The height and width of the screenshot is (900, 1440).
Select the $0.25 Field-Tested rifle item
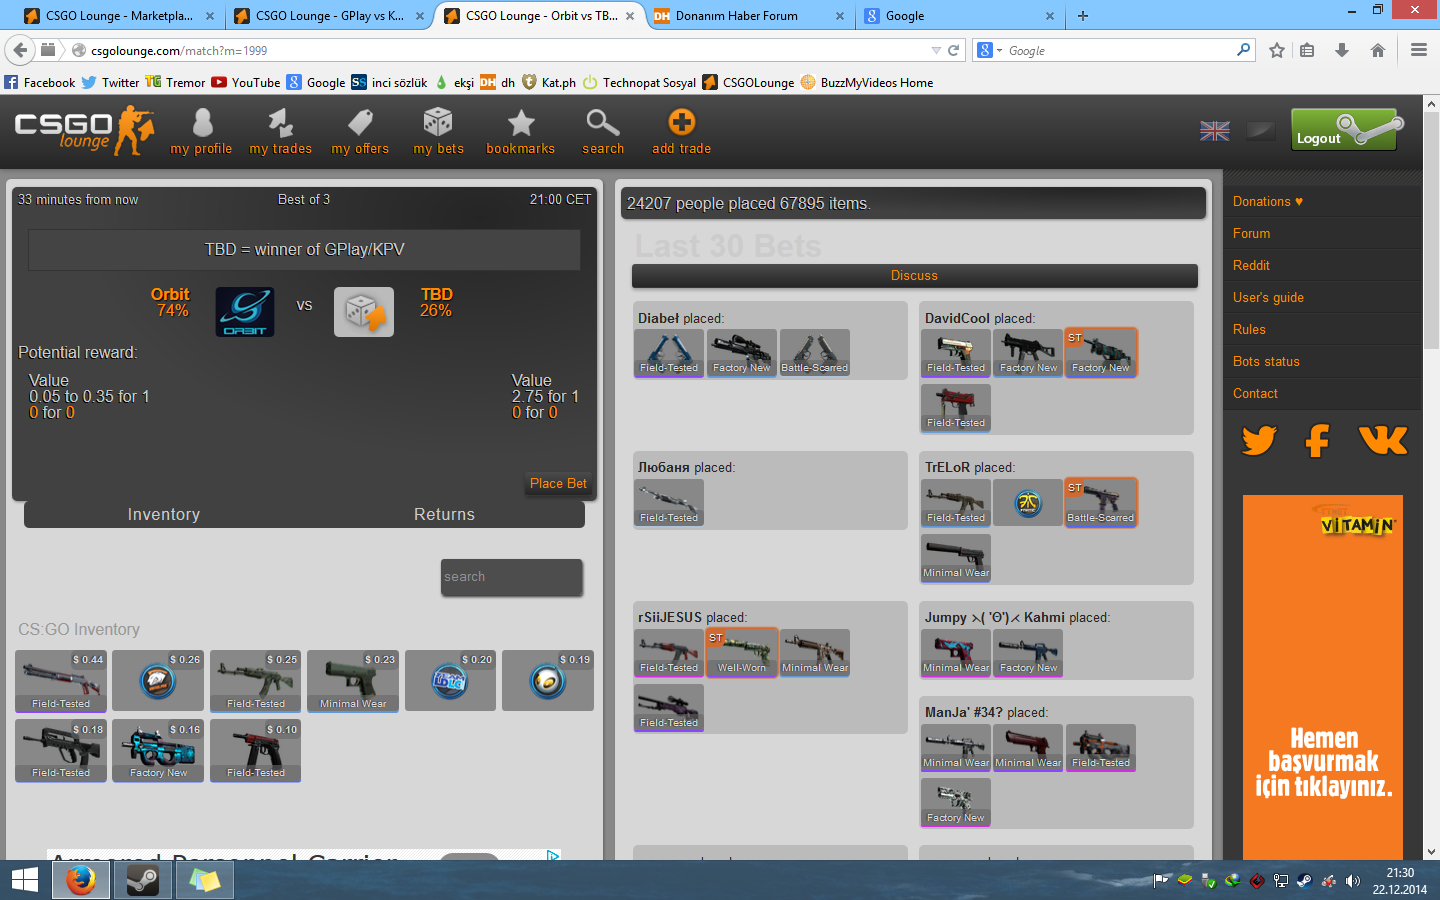pyautogui.click(x=256, y=681)
